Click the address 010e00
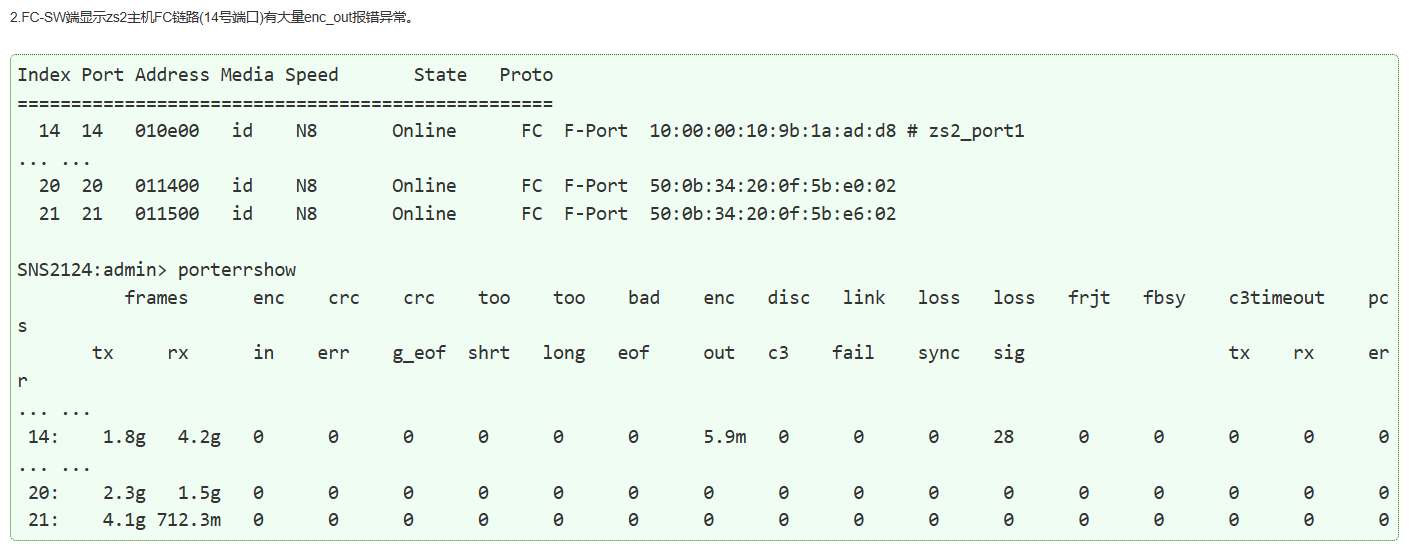 [167, 131]
